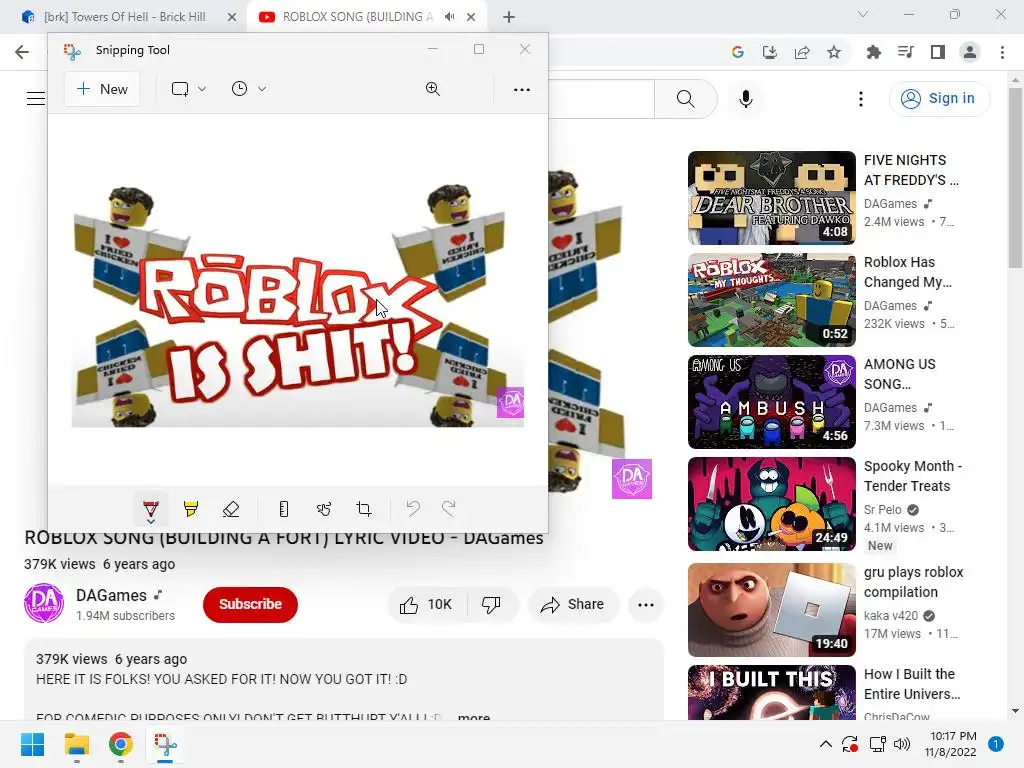Open DAGames channel avatar
Viewport: 1024px width, 768px height.
click(x=44, y=603)
